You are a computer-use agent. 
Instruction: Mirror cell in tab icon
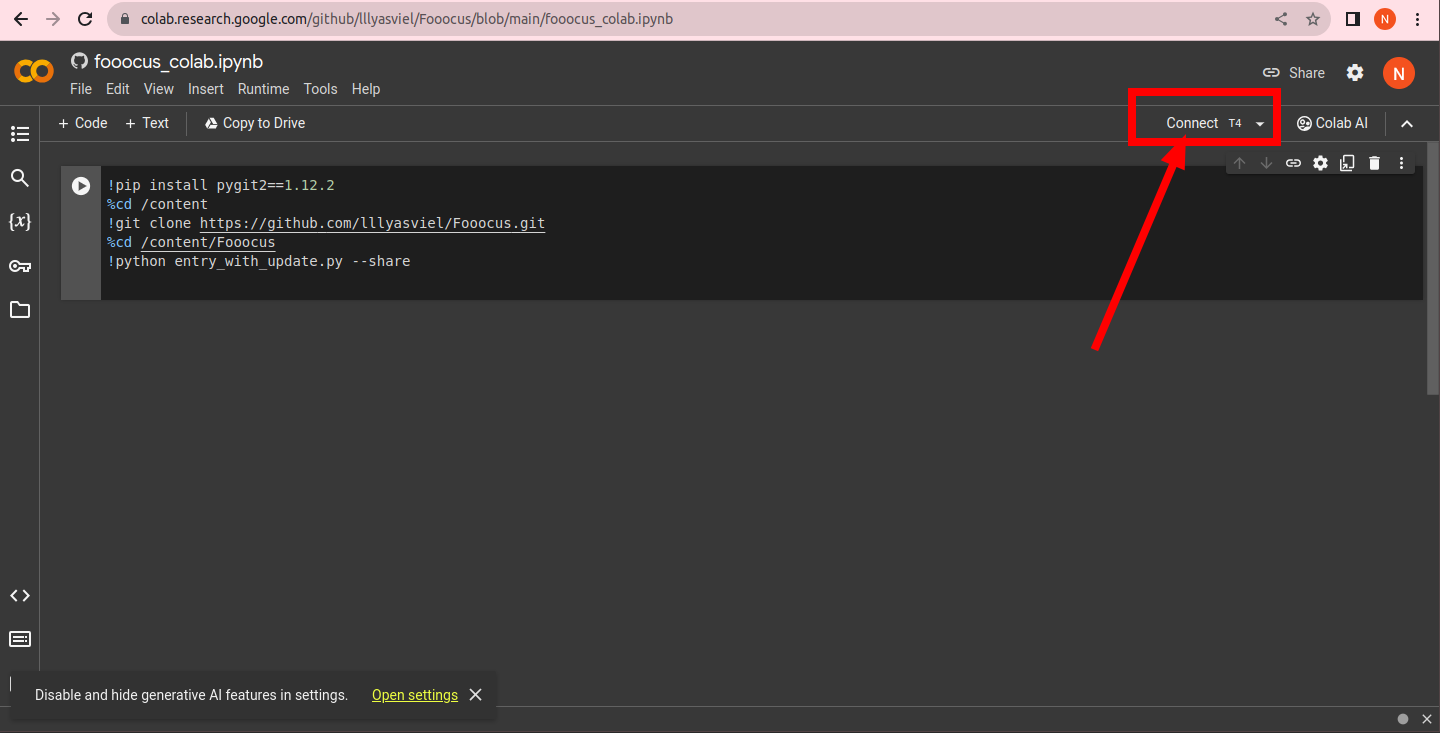pos(1347,163)
